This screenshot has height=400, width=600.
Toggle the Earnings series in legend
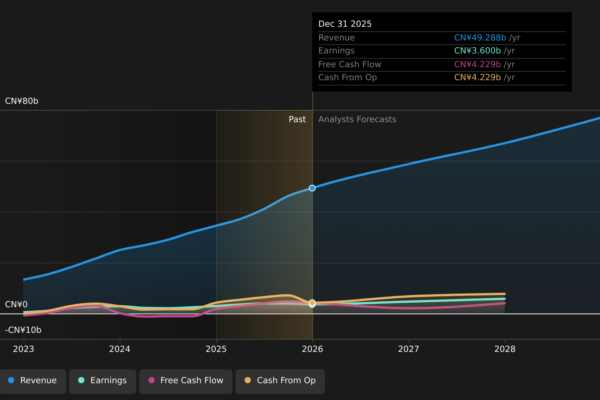pos(102,380)
